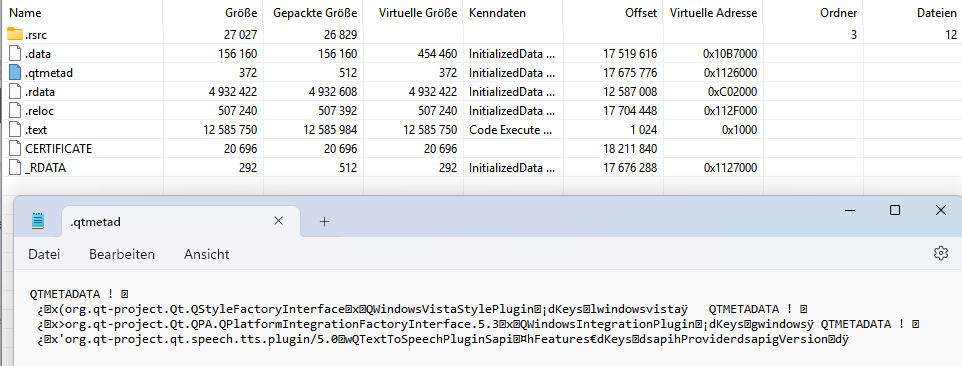Viewport: 962px width, 366px height.
Task: Switch to the .qtmetad tab
Action: (x=166, y=222)
